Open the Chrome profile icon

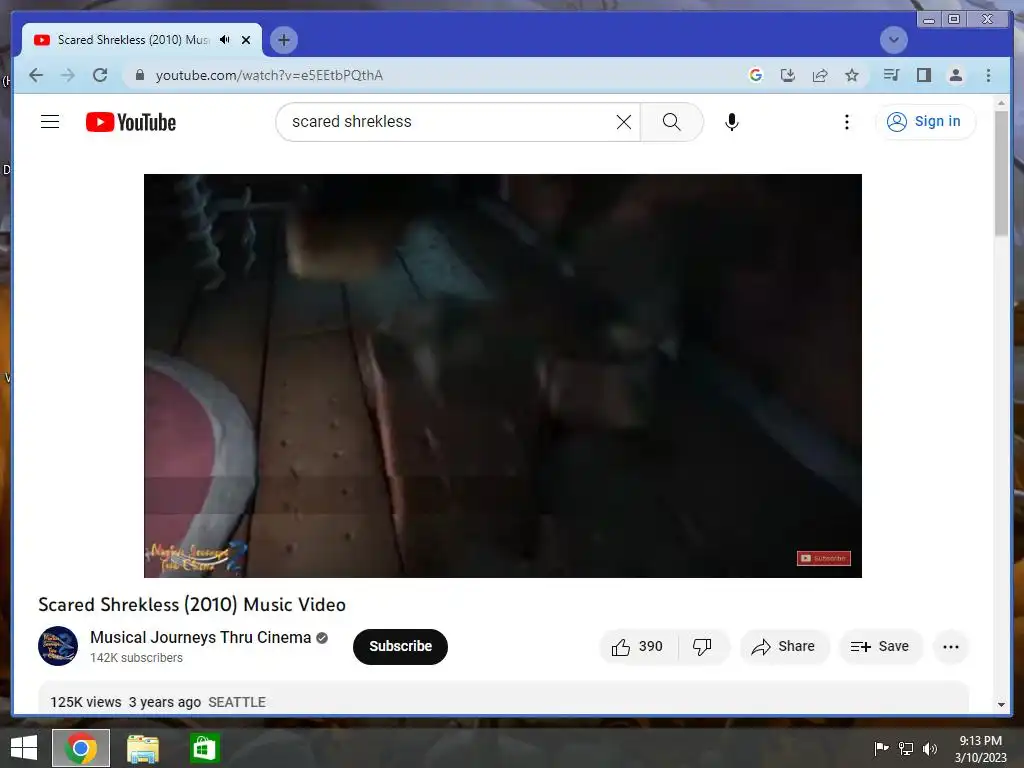[x=955, y=75]
